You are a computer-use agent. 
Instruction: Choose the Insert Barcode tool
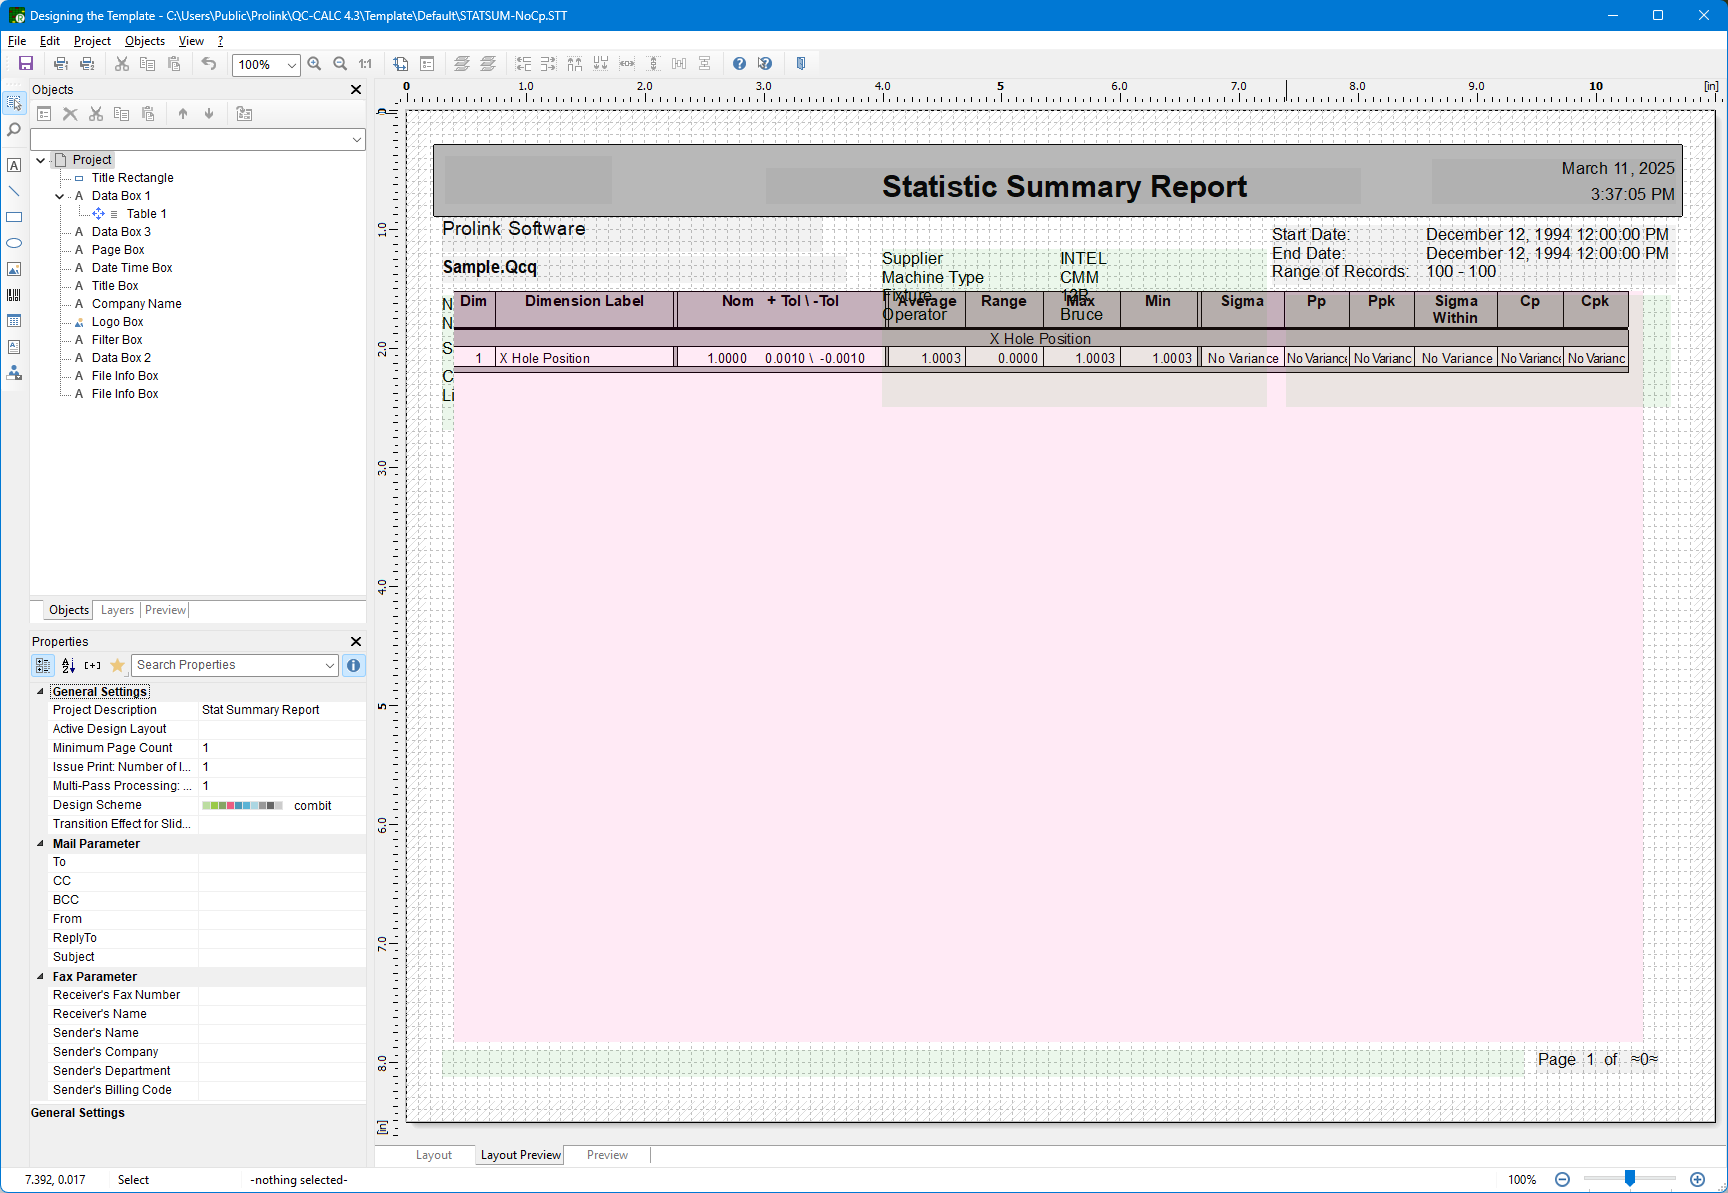click(x=14, y=295)
